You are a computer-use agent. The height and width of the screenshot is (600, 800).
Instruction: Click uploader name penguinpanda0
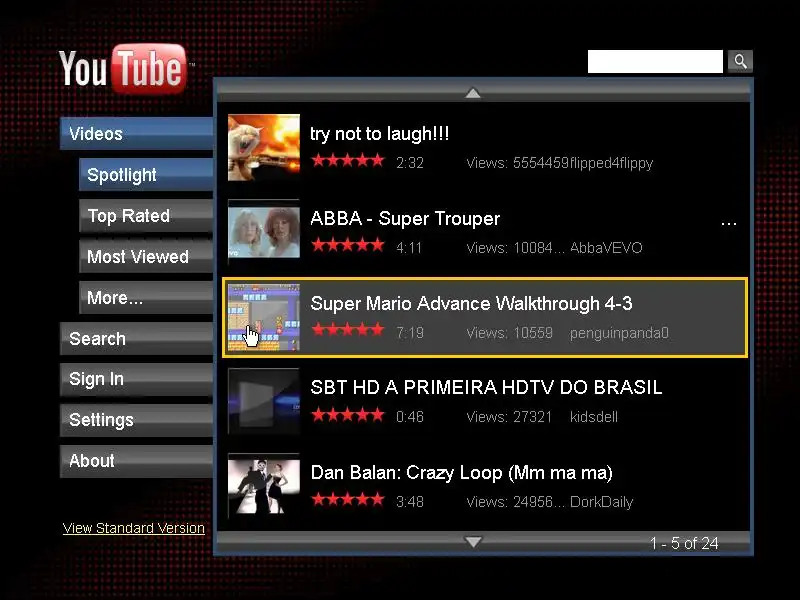point(619,333)
